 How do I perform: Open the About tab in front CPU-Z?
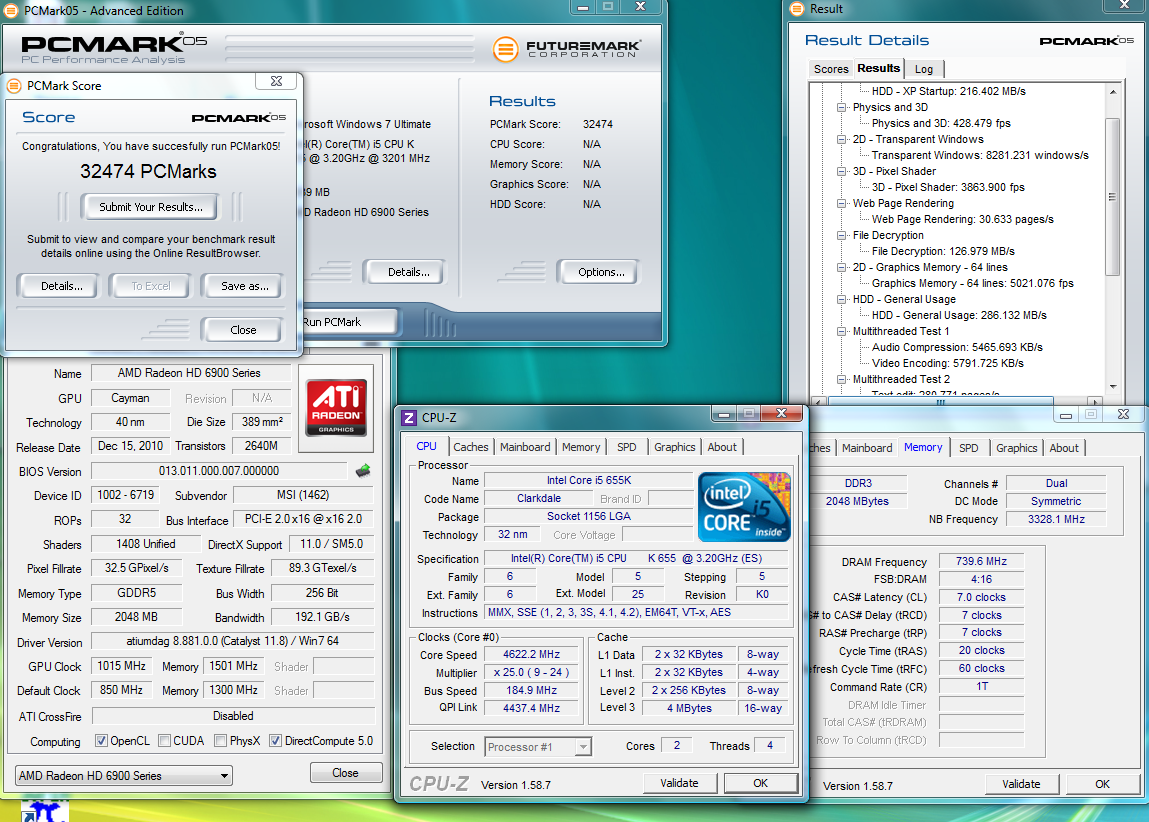pyautogui.click(x=722, y=447)
